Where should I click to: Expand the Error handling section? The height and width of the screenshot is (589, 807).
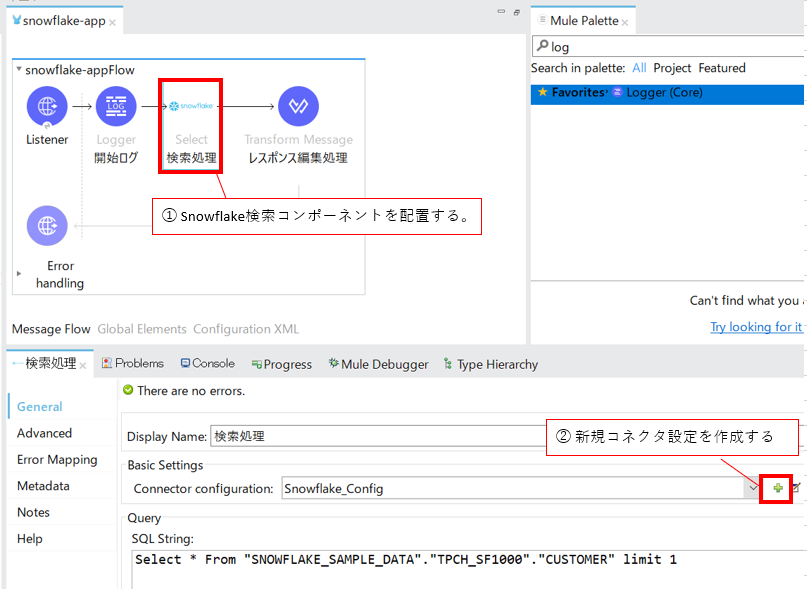click(x=19, y=273)
